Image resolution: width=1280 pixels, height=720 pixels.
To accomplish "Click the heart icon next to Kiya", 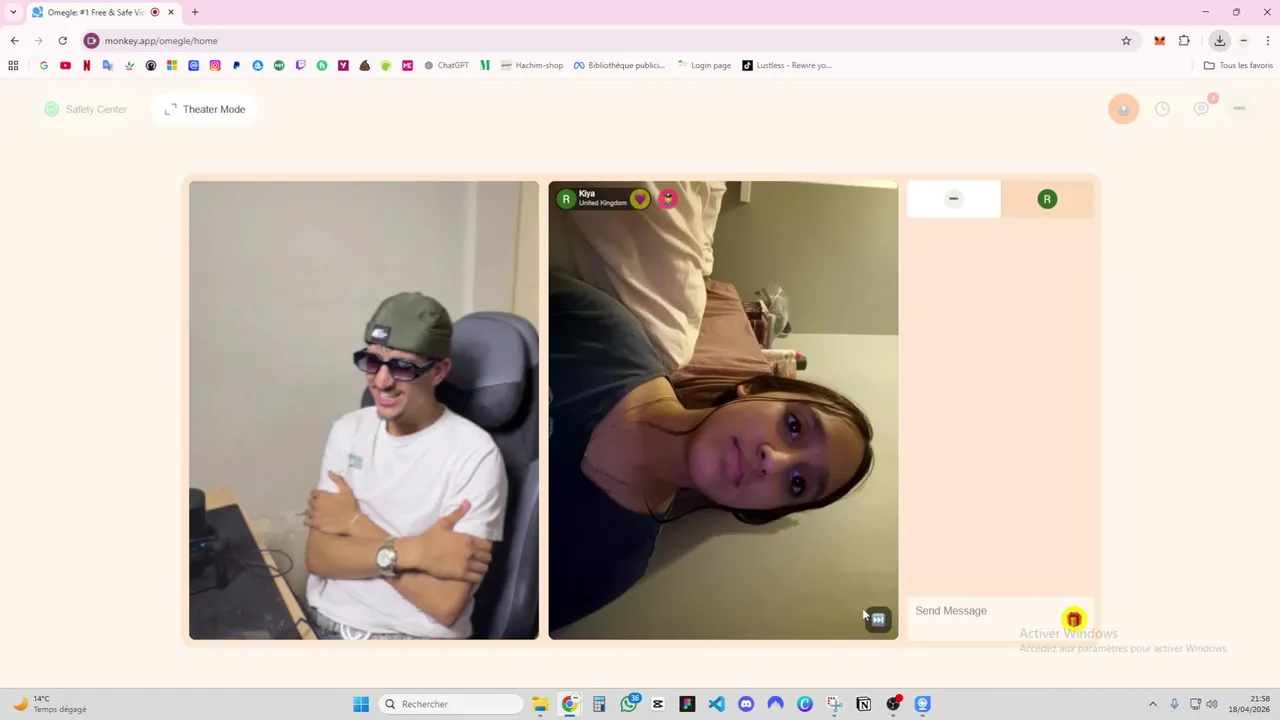I will coord(640,199).
